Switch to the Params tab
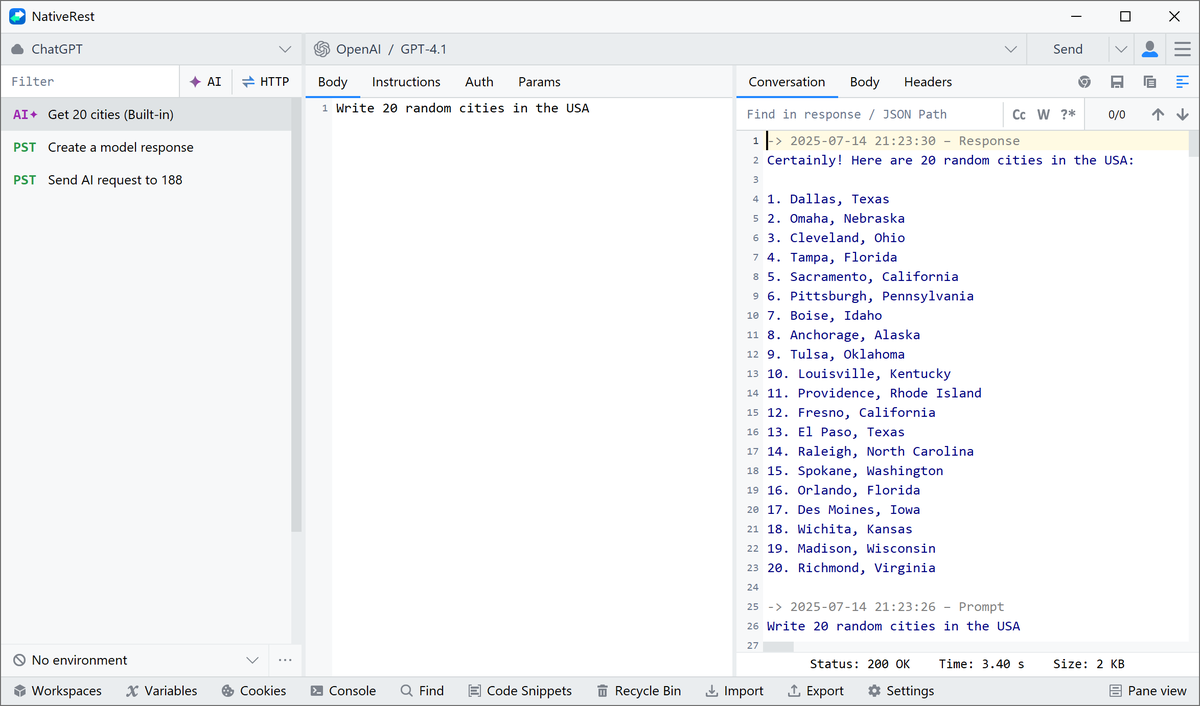 pos(539,82)
